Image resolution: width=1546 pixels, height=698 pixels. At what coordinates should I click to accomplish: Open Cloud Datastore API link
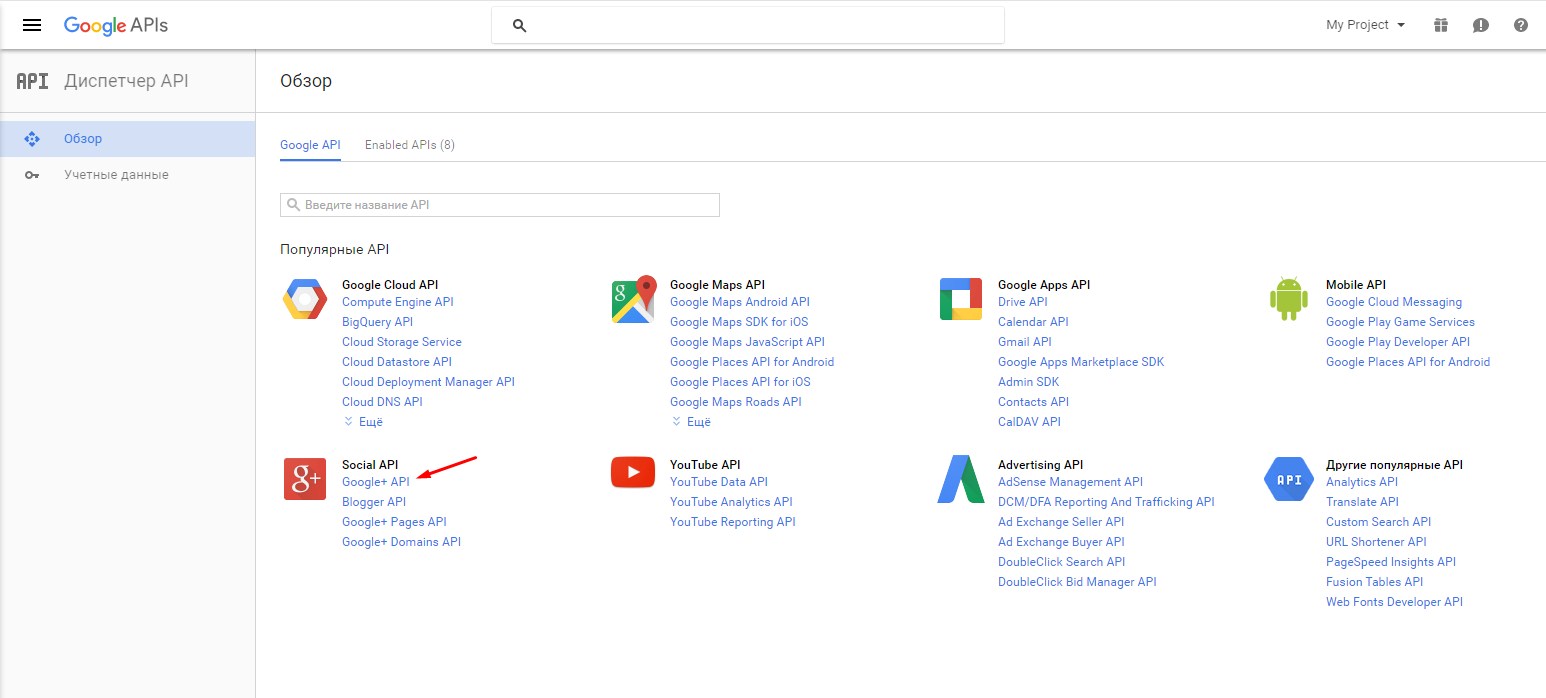397,362
